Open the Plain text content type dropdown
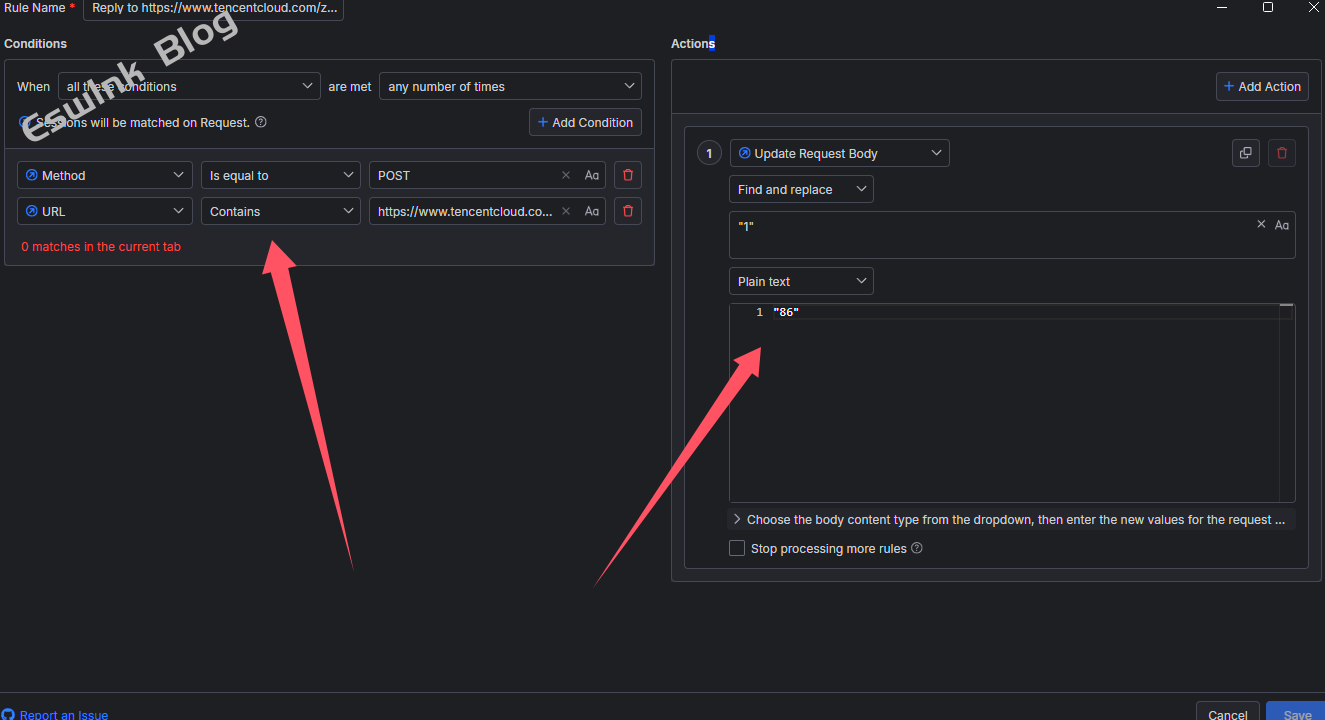The image size is (1325, 720). 801,281
